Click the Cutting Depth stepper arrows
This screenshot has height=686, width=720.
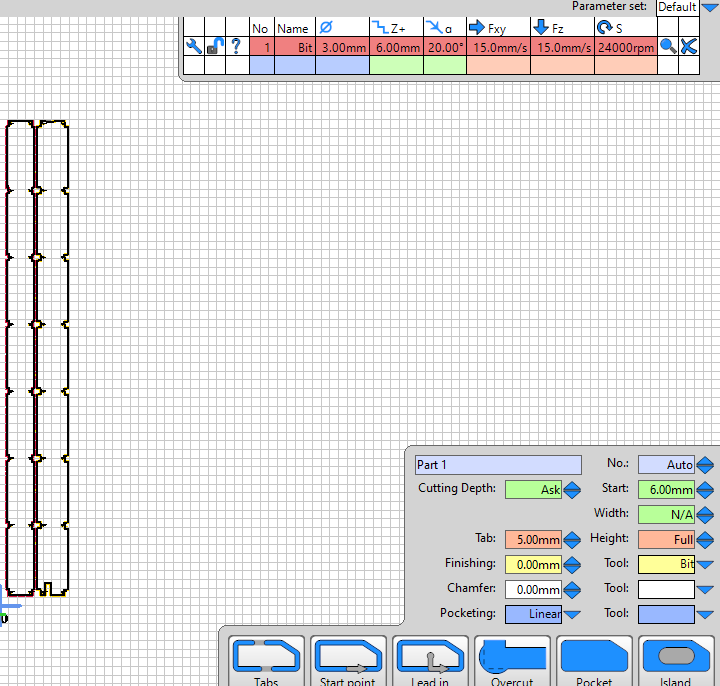click(572, 490)
